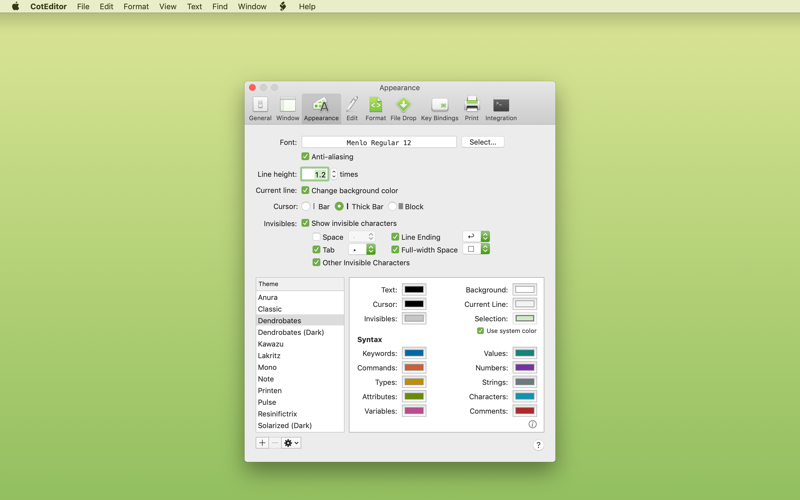Screen dimensions: 800x500
Task: Click the help question mark button
Action: click(538, 445)
